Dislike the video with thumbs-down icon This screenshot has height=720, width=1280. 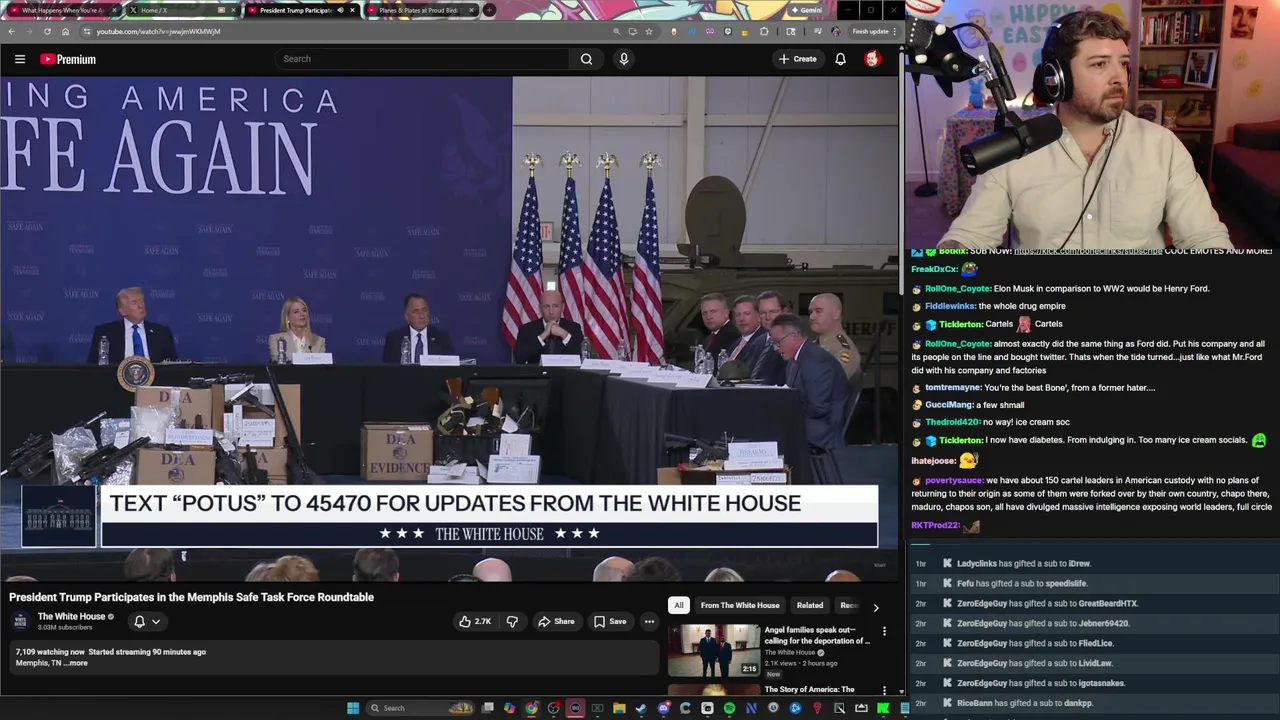(512, 621)
